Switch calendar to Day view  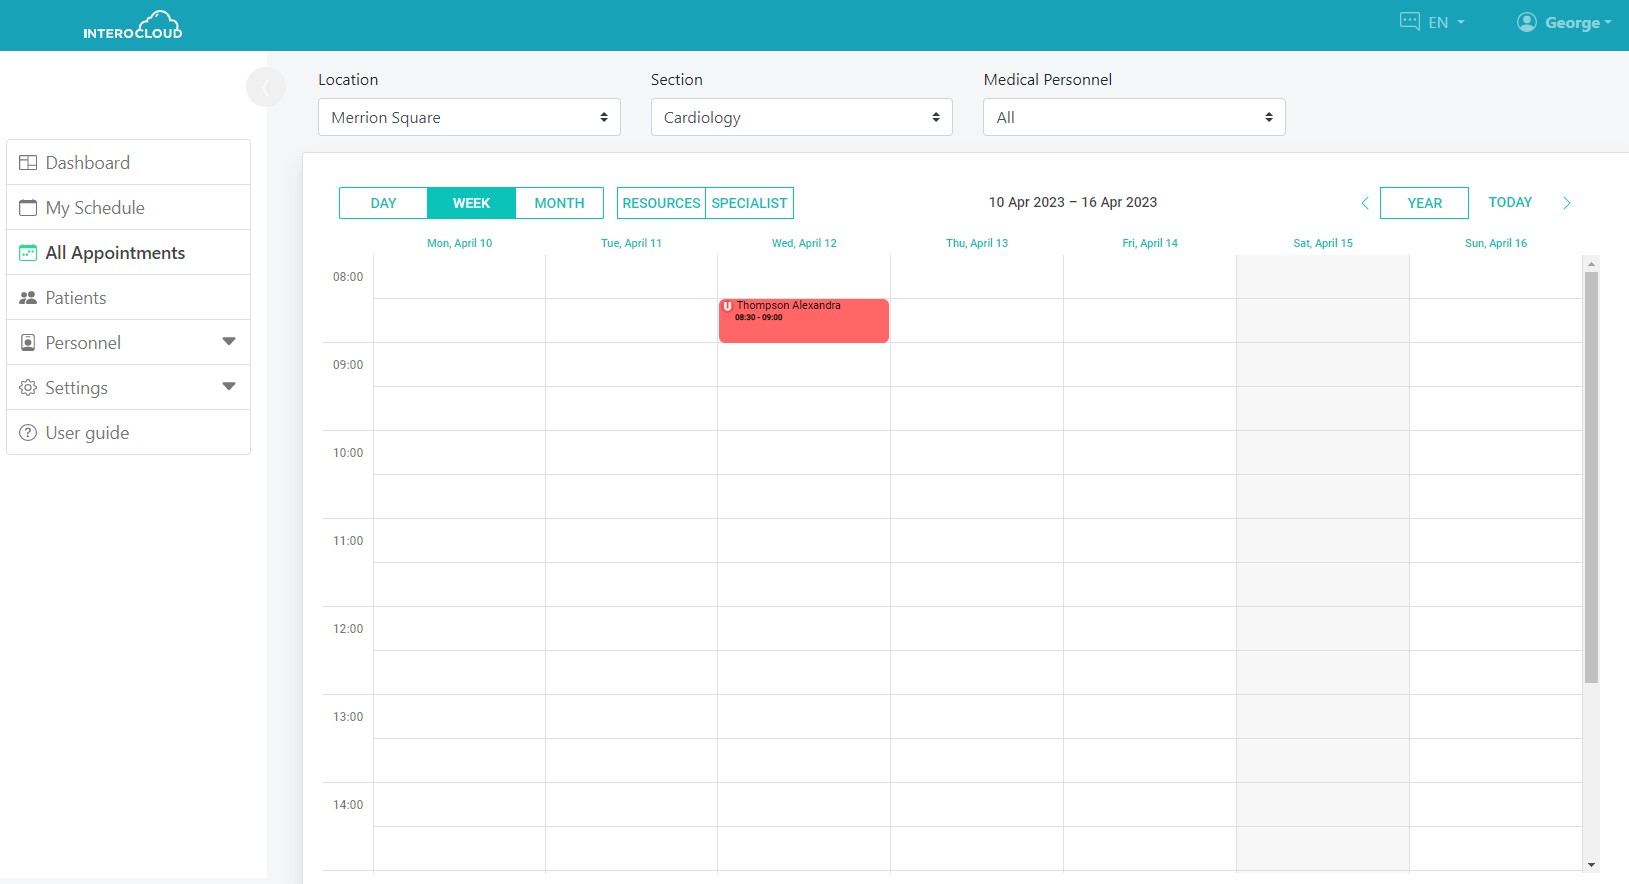pyautogui.click(x=383, y=203)
